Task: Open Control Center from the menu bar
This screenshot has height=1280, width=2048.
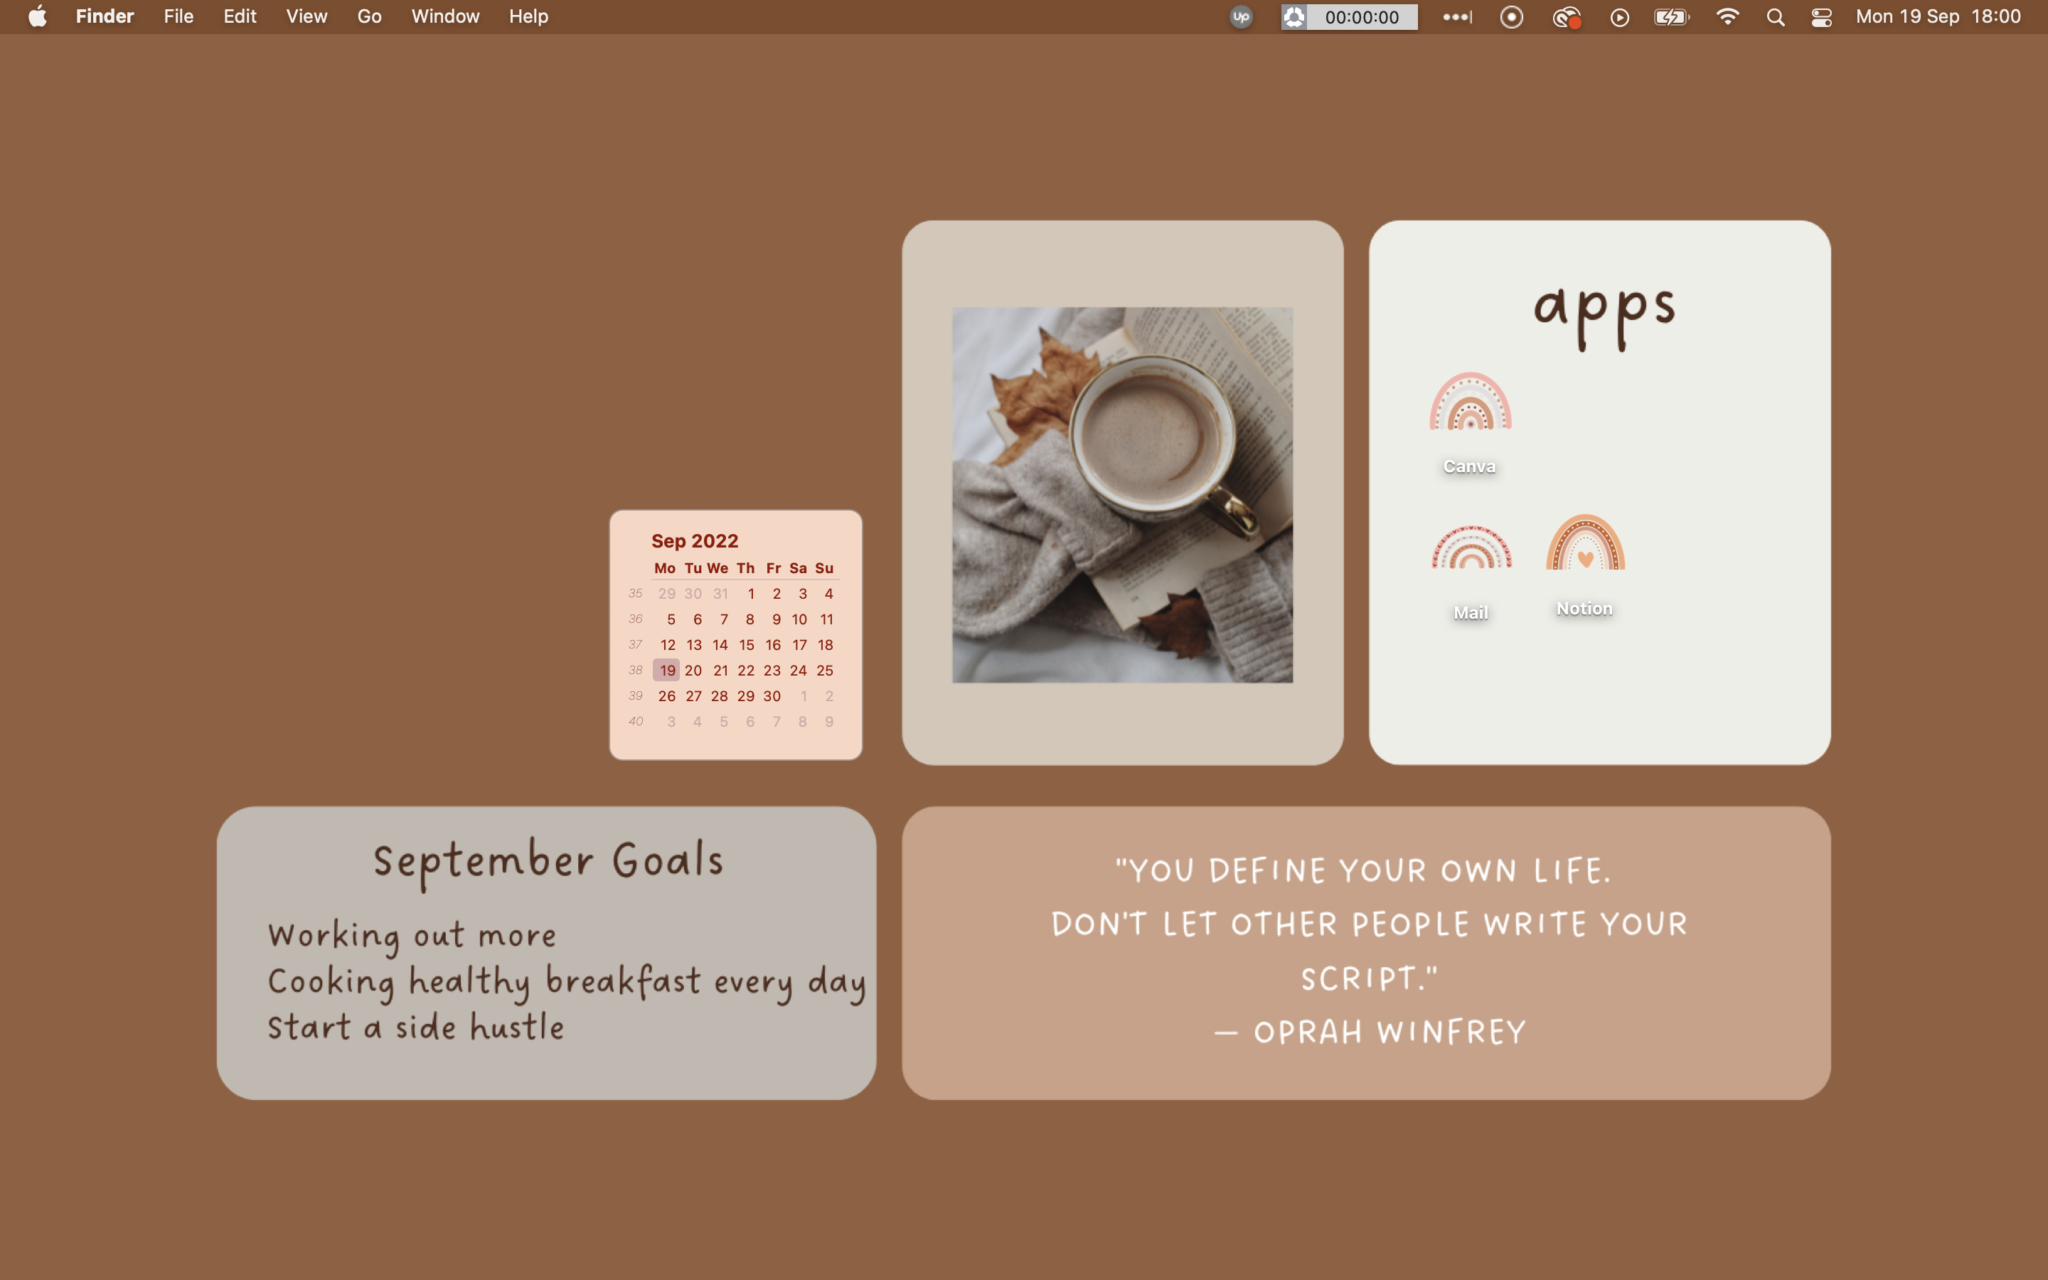Action: pos(1821,16)
